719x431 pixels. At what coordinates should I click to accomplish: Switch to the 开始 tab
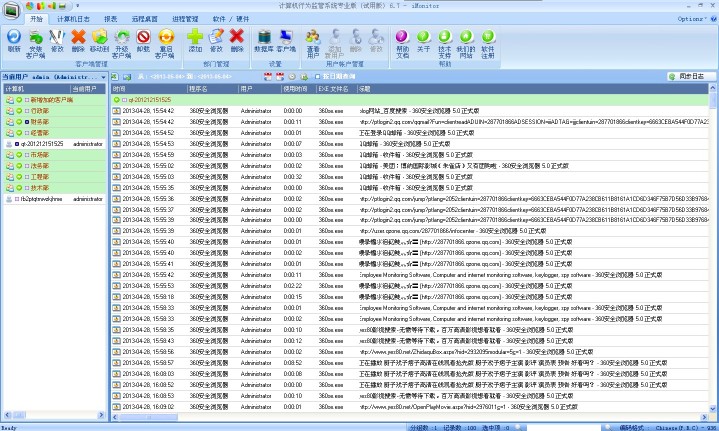36,19
